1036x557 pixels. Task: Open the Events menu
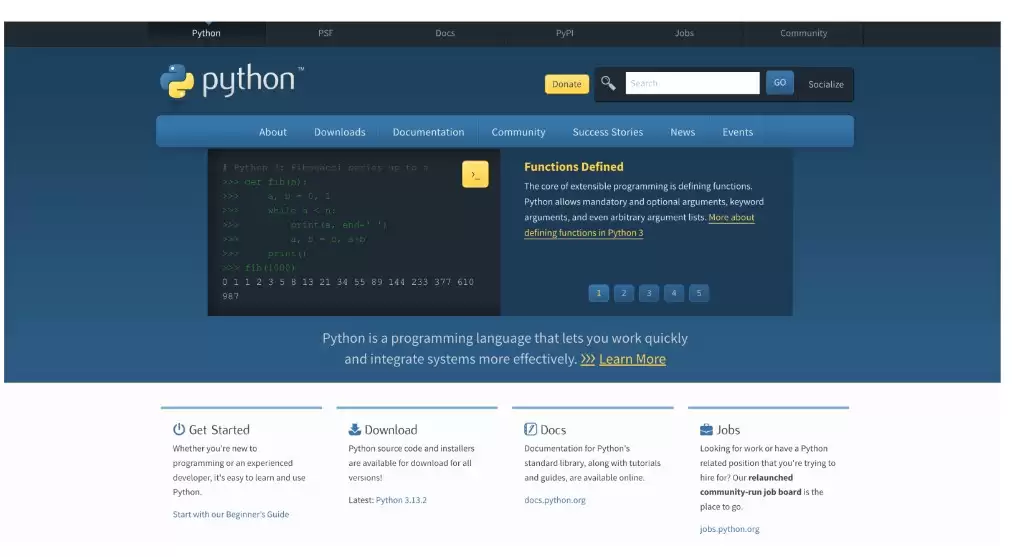tap(737, 132)
